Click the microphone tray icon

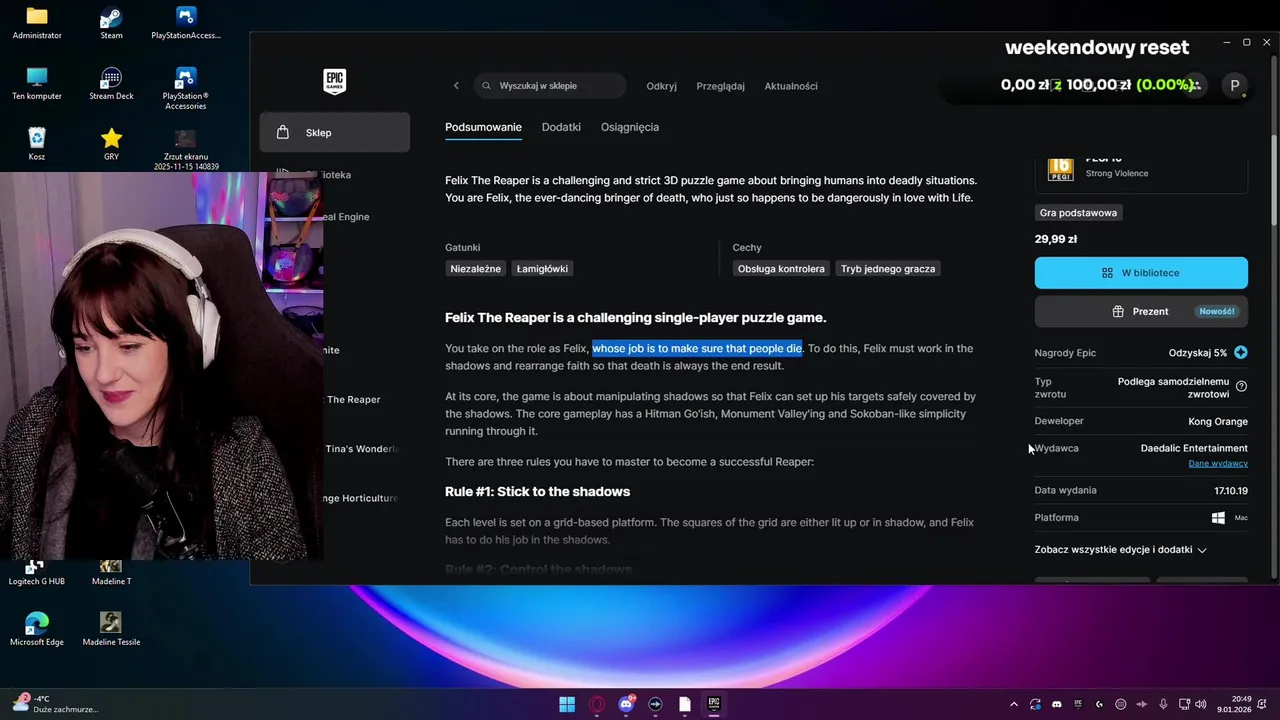[1162, 704]
